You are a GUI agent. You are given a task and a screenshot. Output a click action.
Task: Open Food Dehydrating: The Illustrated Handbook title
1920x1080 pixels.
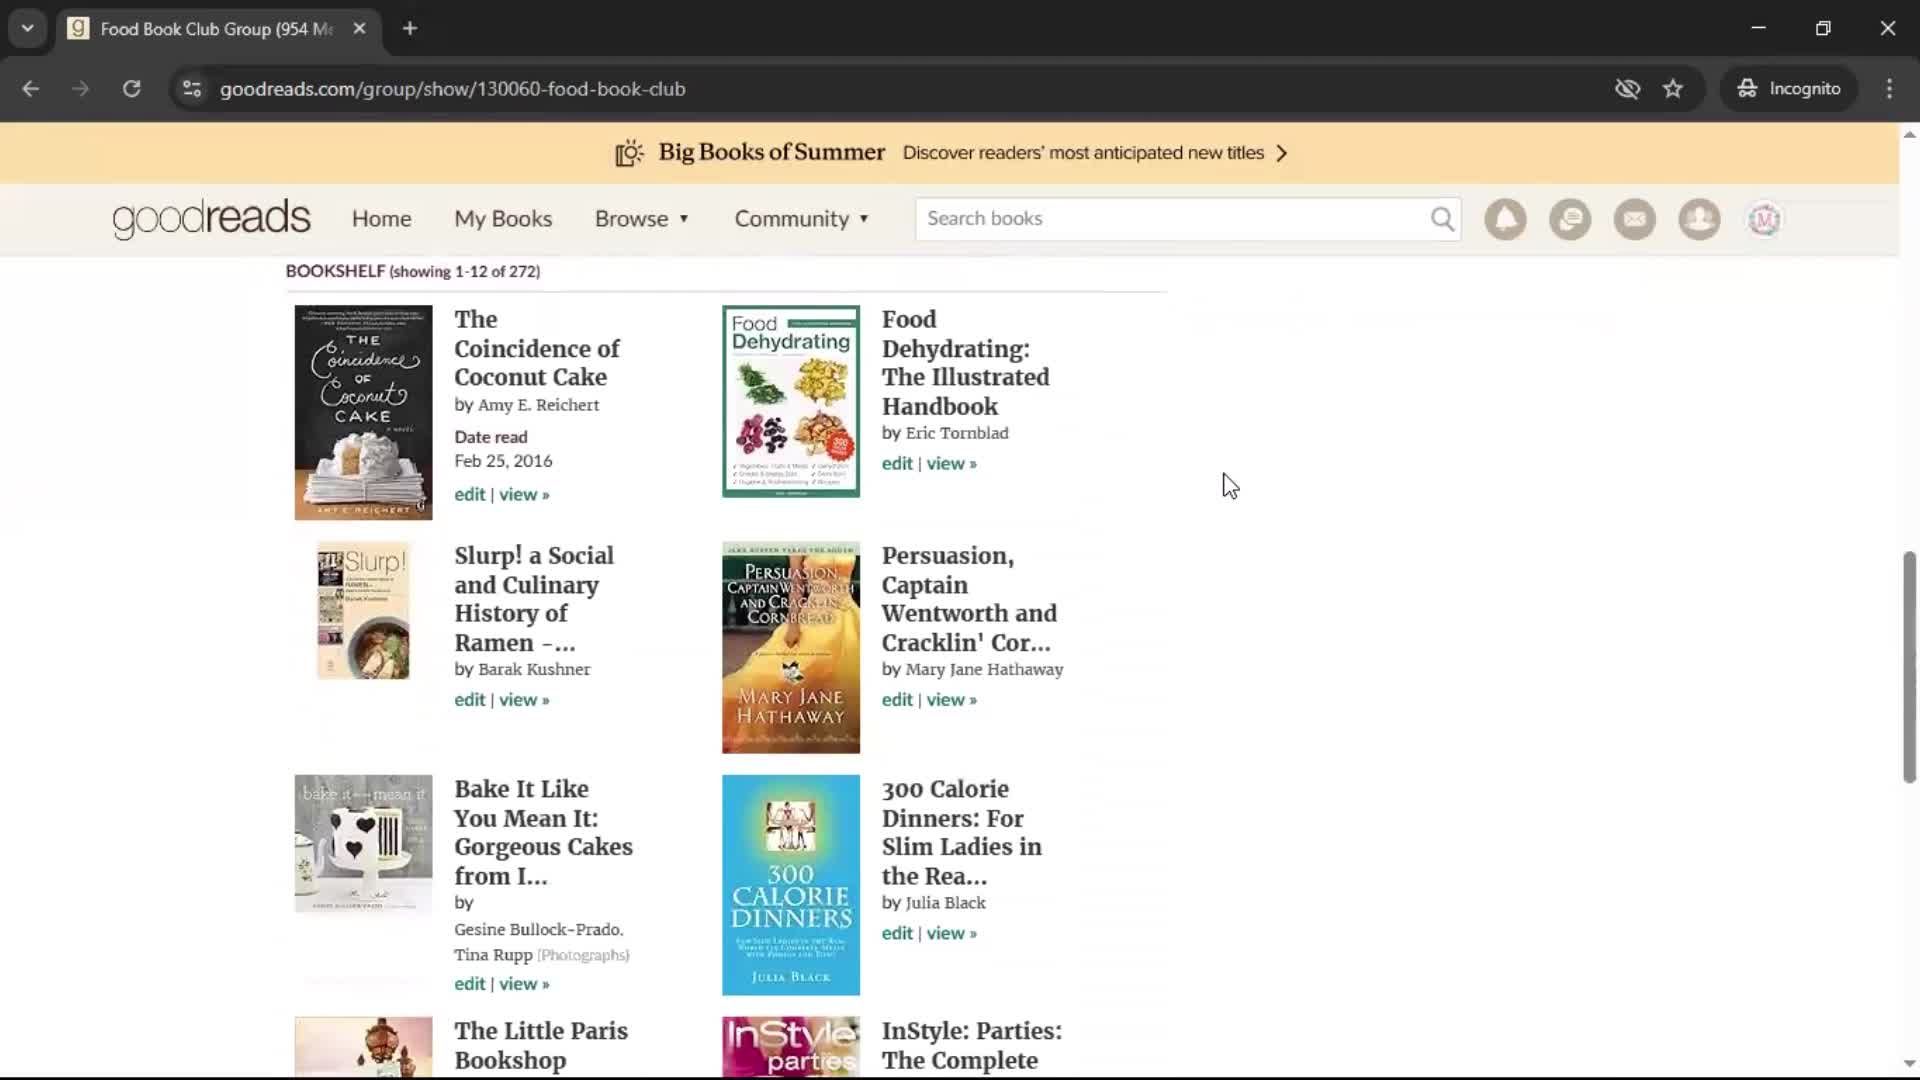coord(965,363)
